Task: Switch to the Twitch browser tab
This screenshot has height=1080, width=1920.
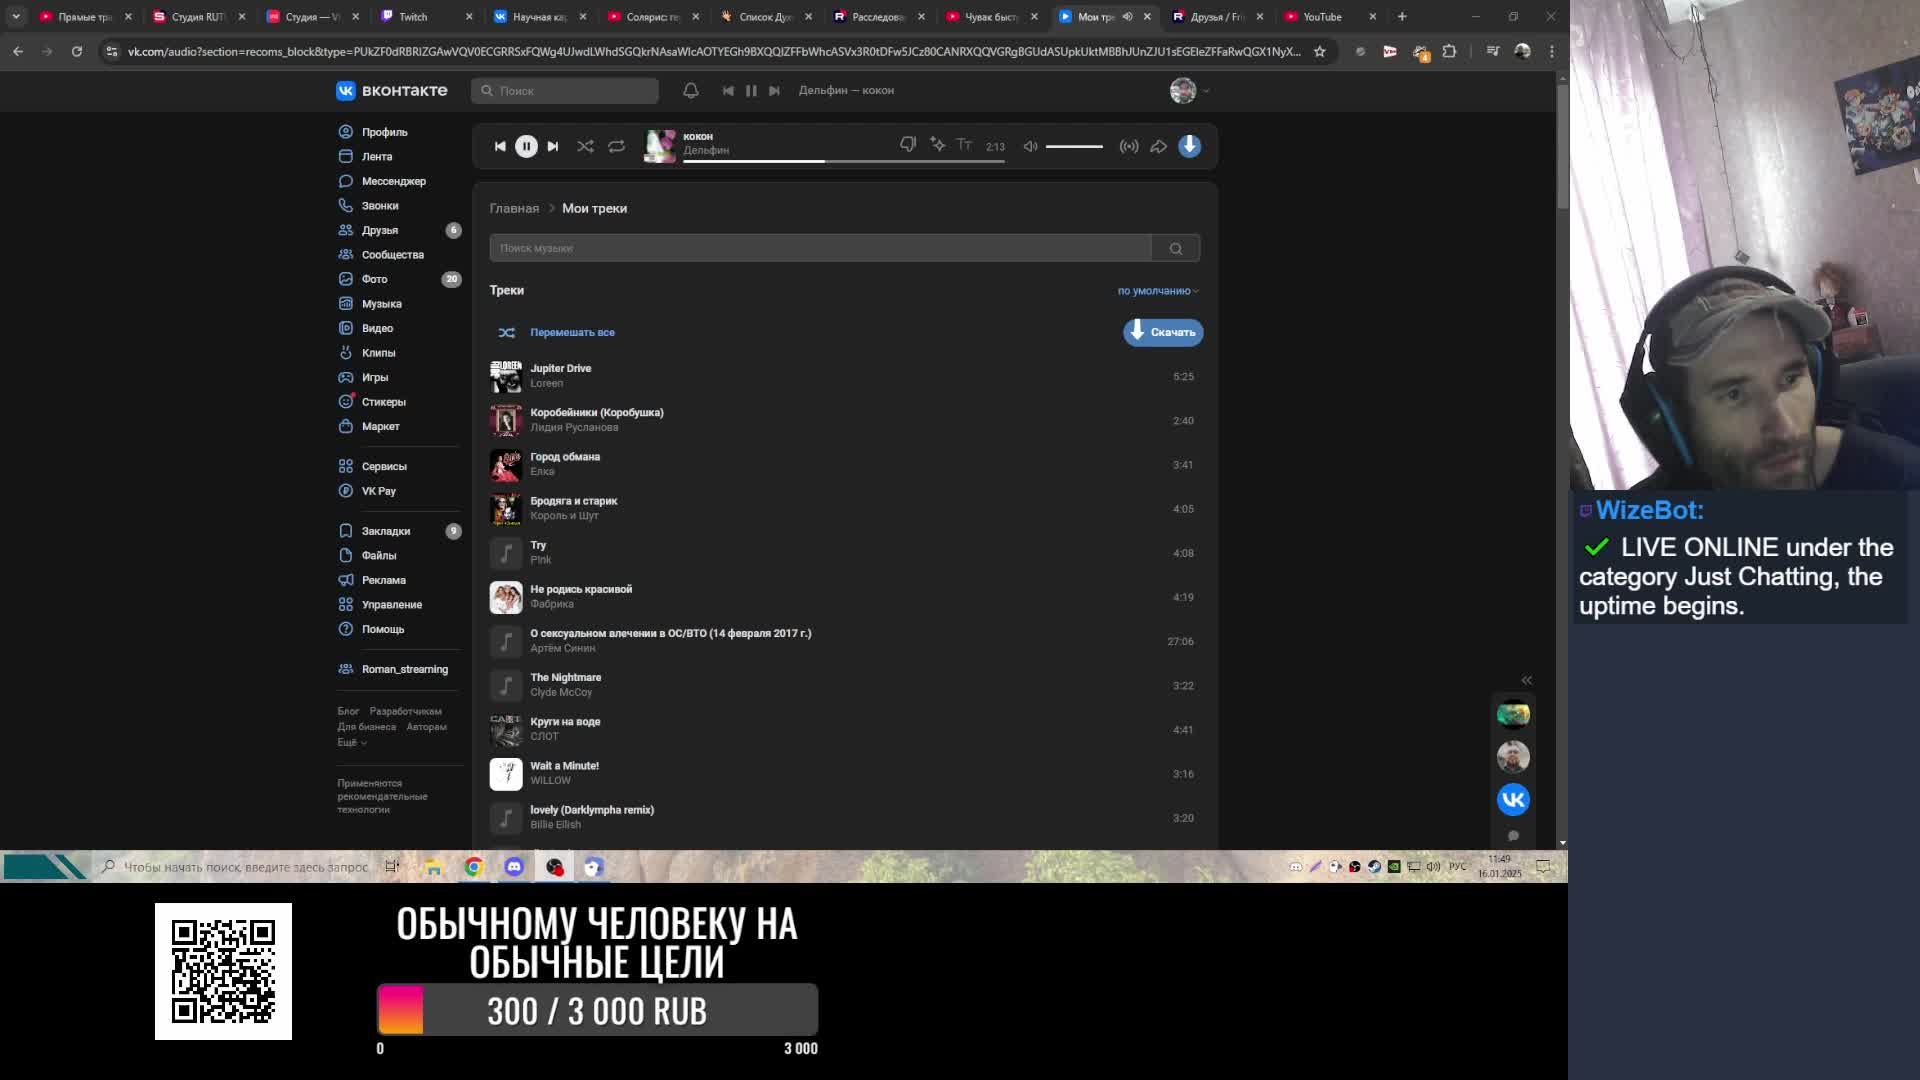Action: (x=413, y=16)
